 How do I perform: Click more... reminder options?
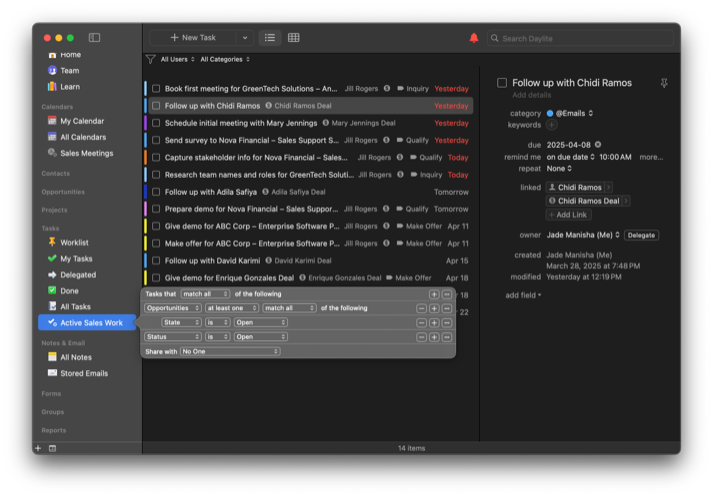coord(651,157)
